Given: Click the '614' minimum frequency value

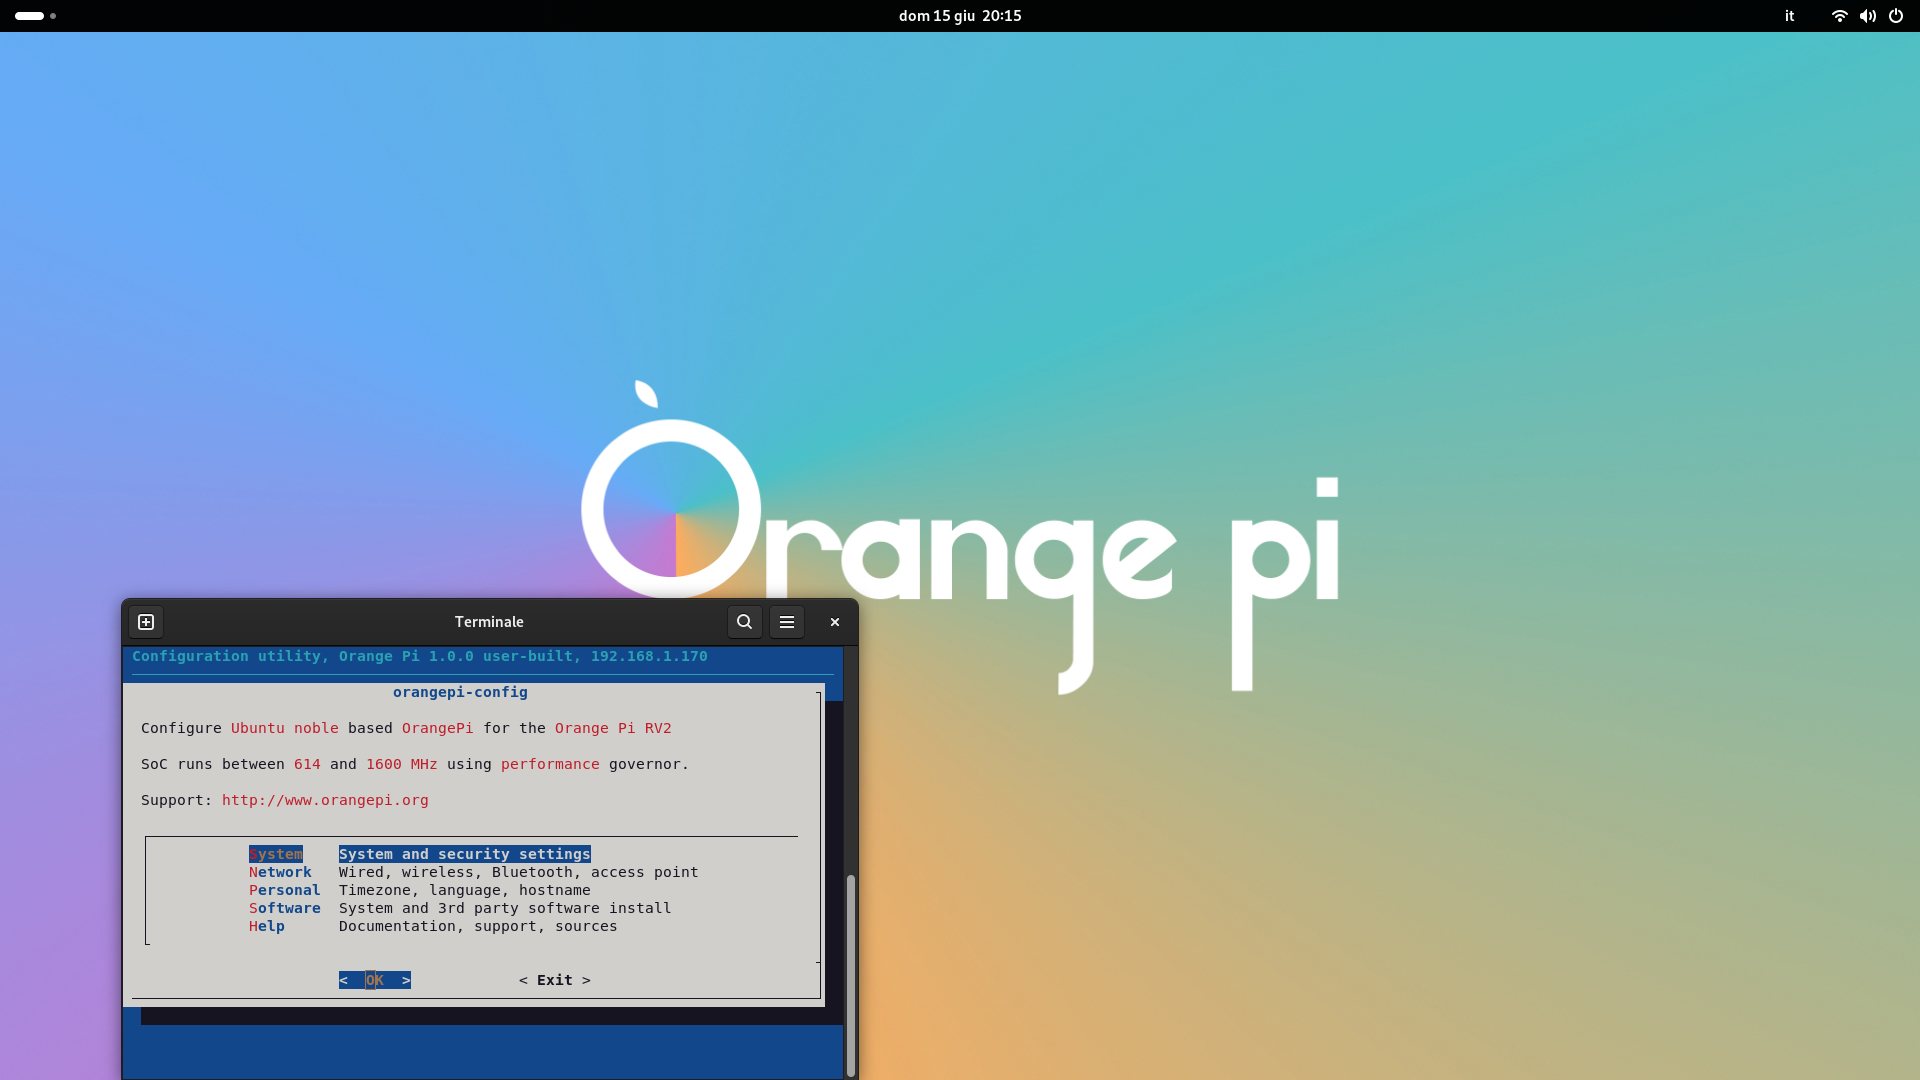Looking at the screenshot, I should pyautogui.click(x=307, y=764).
